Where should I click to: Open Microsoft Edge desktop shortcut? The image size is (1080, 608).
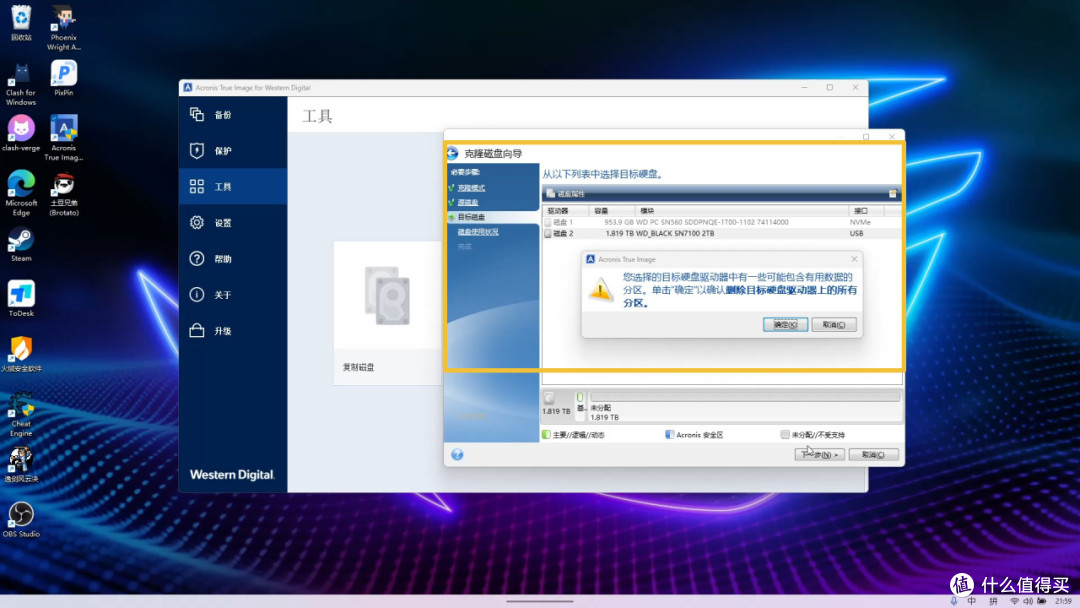21,193
